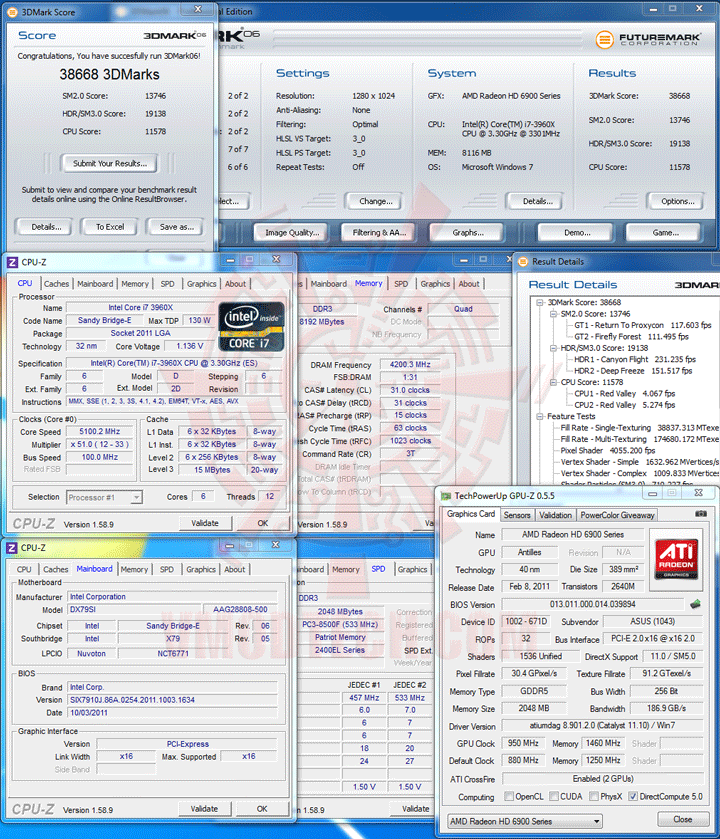Close the 3DMark Score dialog

click(197, 9)
